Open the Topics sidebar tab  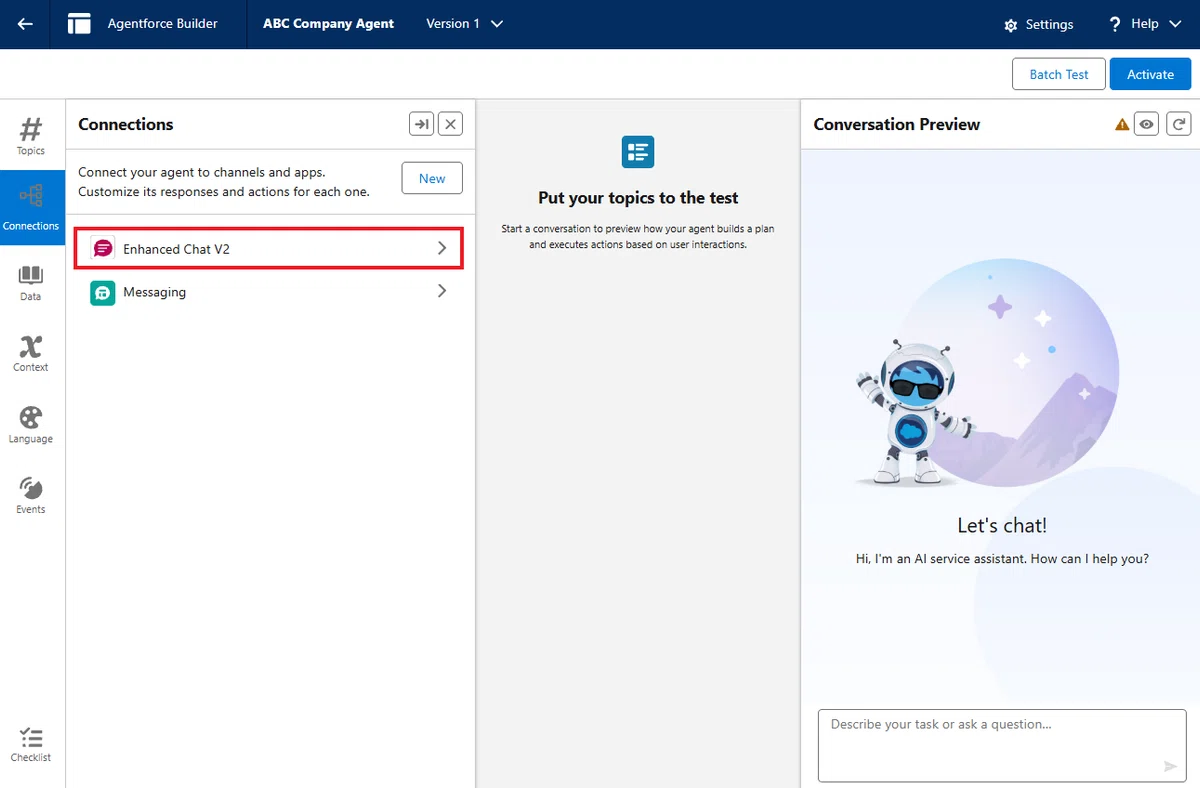[x=31, y=135]
